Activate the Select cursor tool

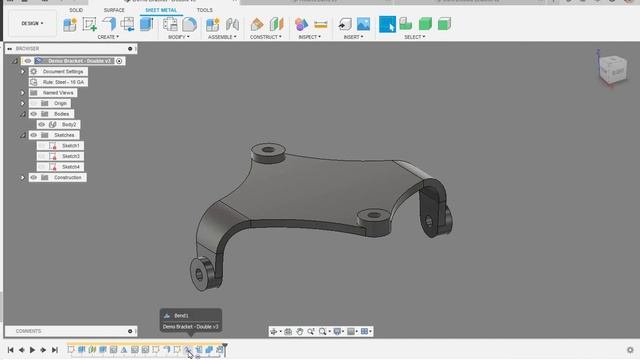387,24
